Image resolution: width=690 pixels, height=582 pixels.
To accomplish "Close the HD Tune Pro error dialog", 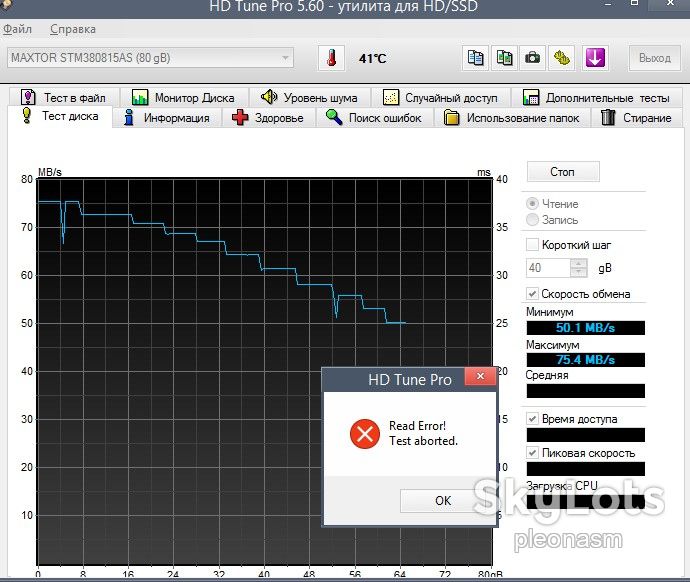I will [x=480, y=377].
